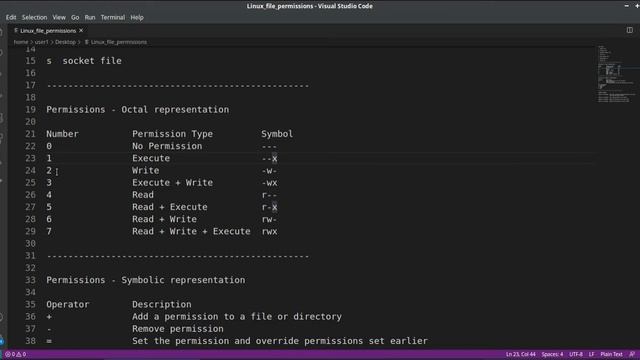
Task: Click 'Set the permission and override permissions' line
Action: pos(280,341)
